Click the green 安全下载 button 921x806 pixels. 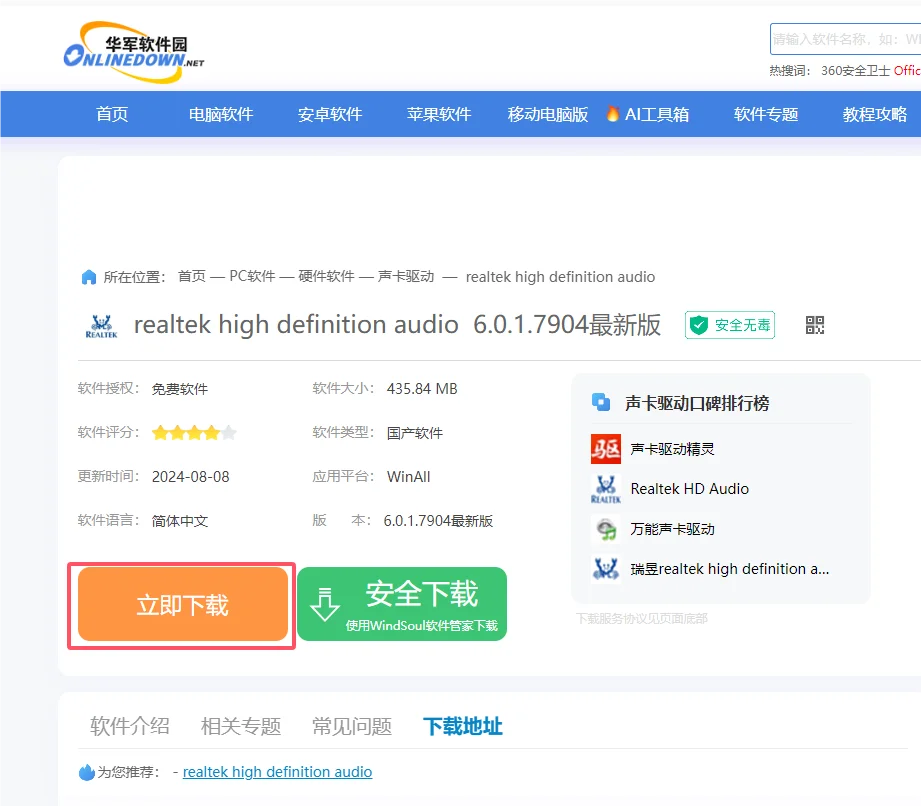coord(402,604)
